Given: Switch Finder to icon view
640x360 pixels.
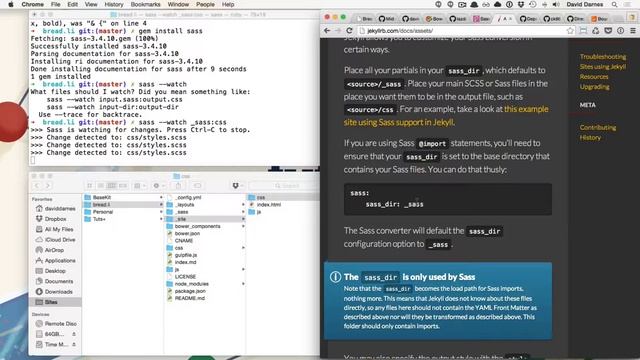Looking at the screenshot, I should point(90,186).
